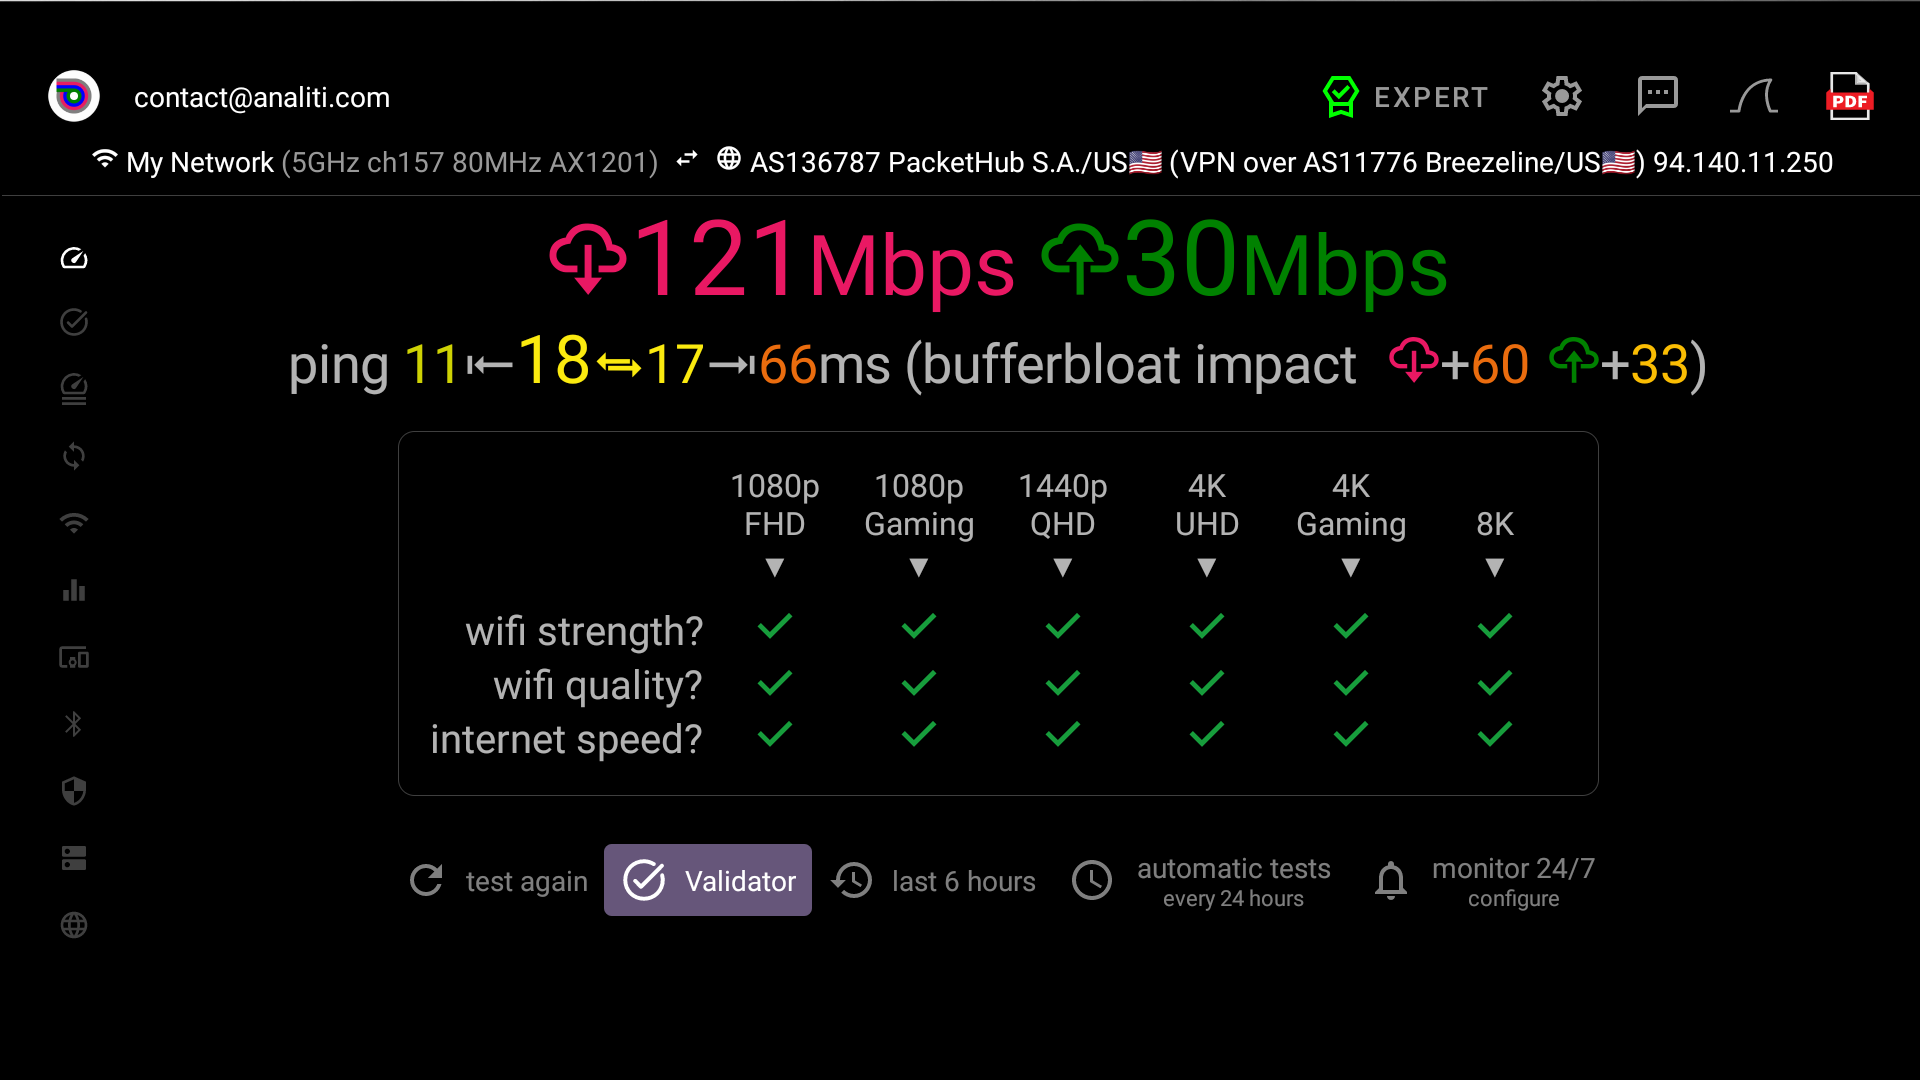Open the feedback chat icon
This screenshot has width=1920, height=1080.
[1657, 96]
